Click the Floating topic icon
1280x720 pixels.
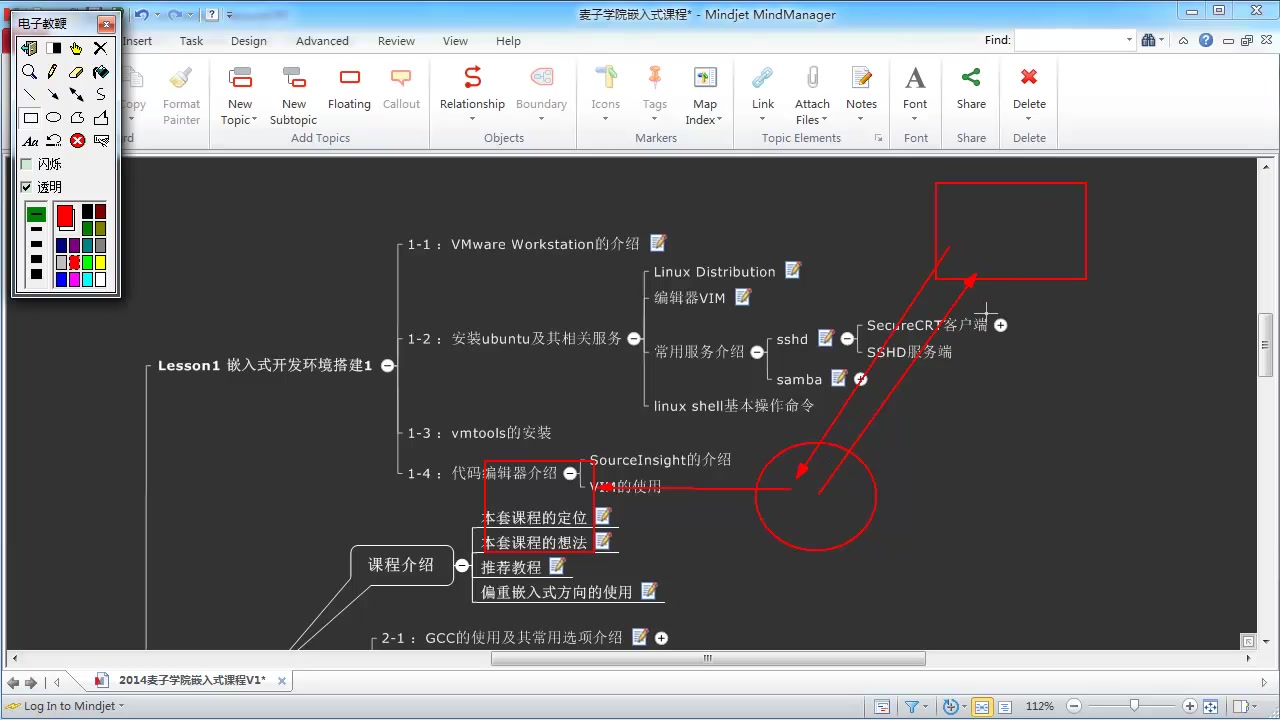click(x=349, y=78)
